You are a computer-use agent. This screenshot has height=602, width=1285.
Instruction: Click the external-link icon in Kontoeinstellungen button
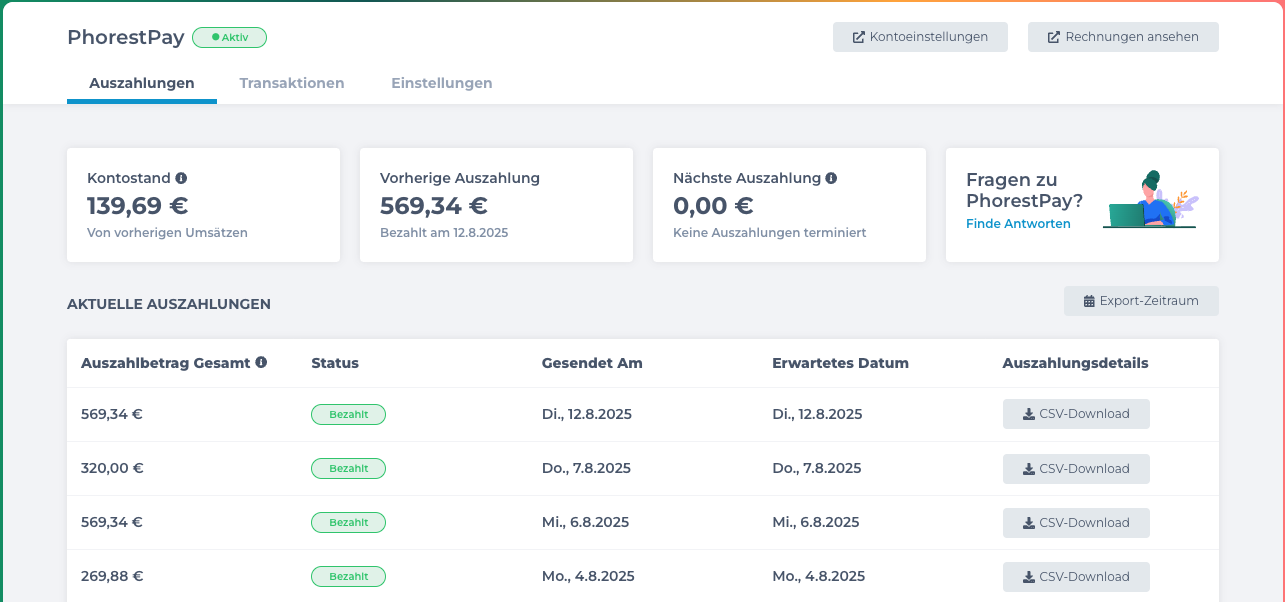[858, 37]
